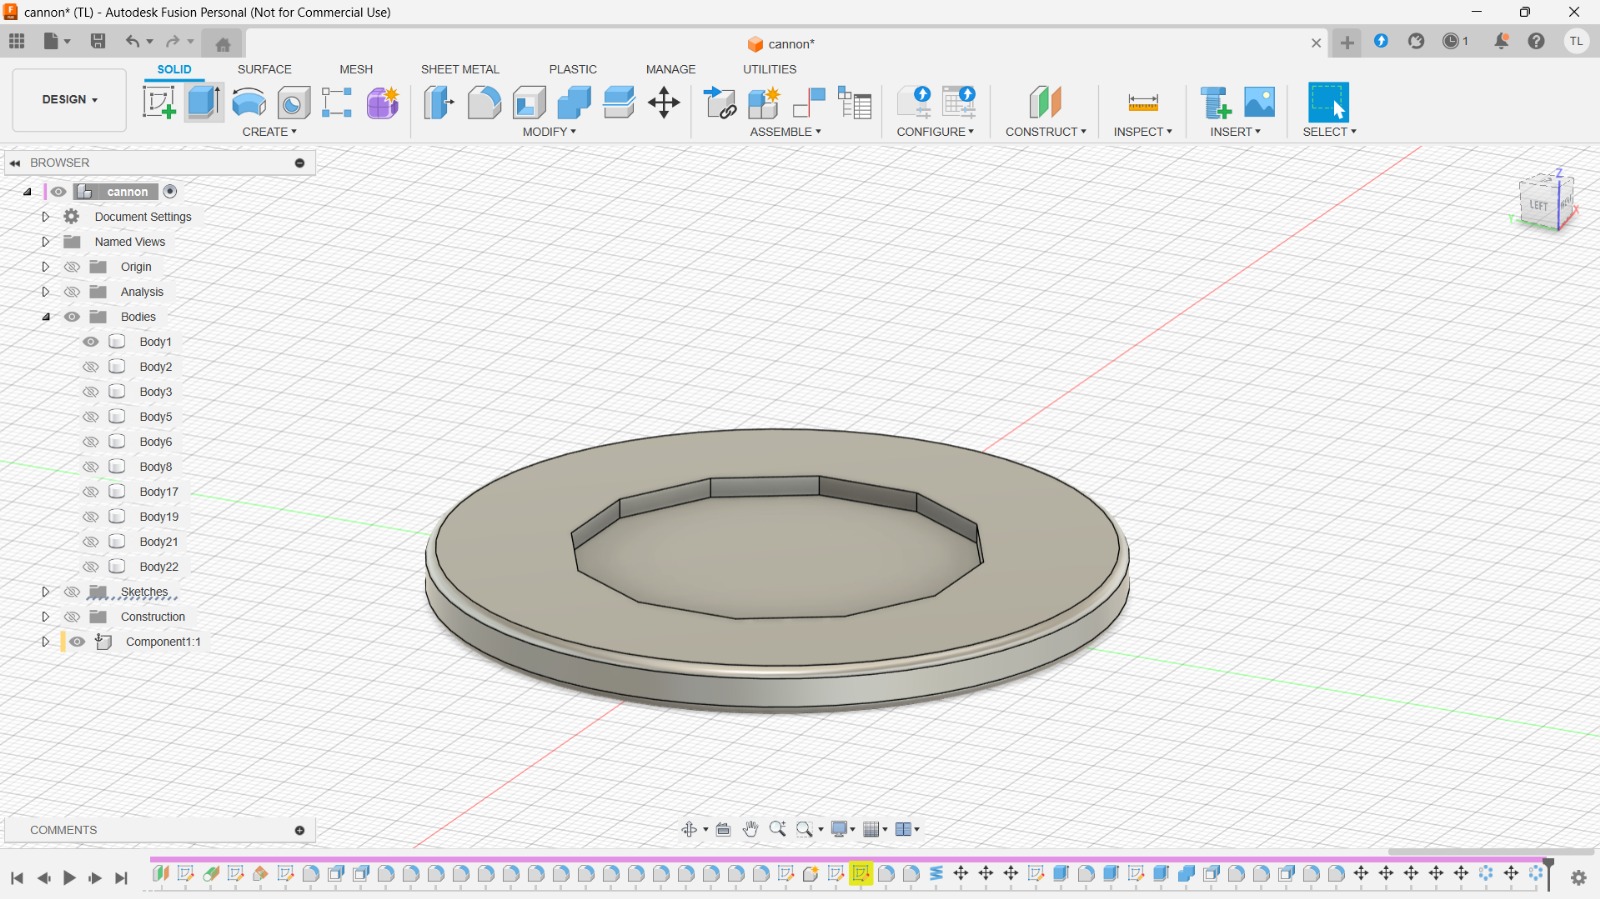Open the CONSTRUCT menu

coord(1045,132)
